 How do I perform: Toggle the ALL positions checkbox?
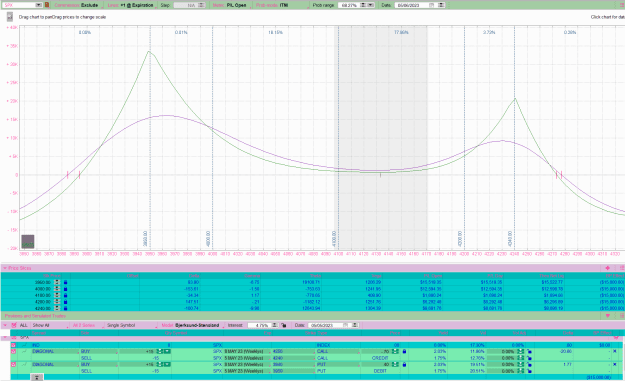[x=14, y=325]
